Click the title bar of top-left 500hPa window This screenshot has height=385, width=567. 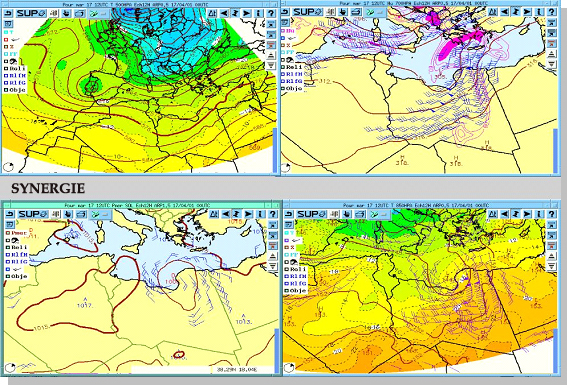tap(140, 4)
